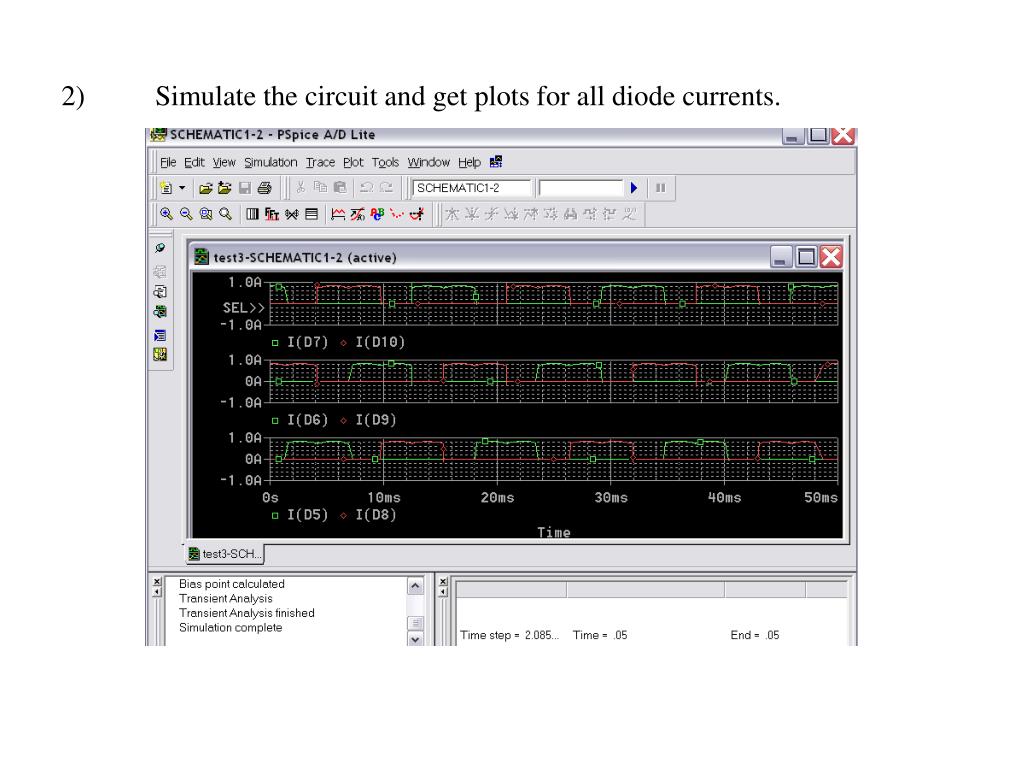The width and height of the screenshot is (1024, 768).
Task: Open the new-file dropdown arrow
Action: pyautogui.click(x=182, y=188)
